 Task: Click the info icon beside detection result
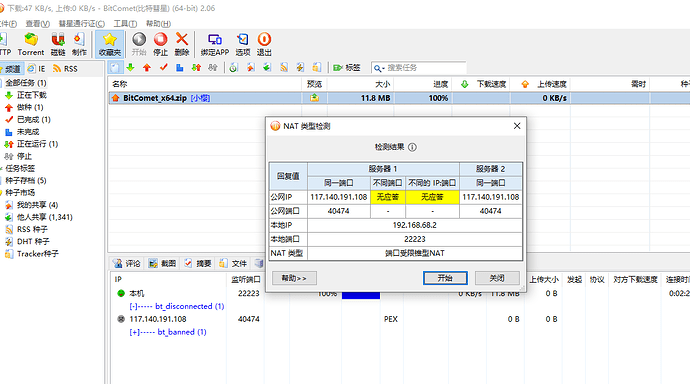412,147
